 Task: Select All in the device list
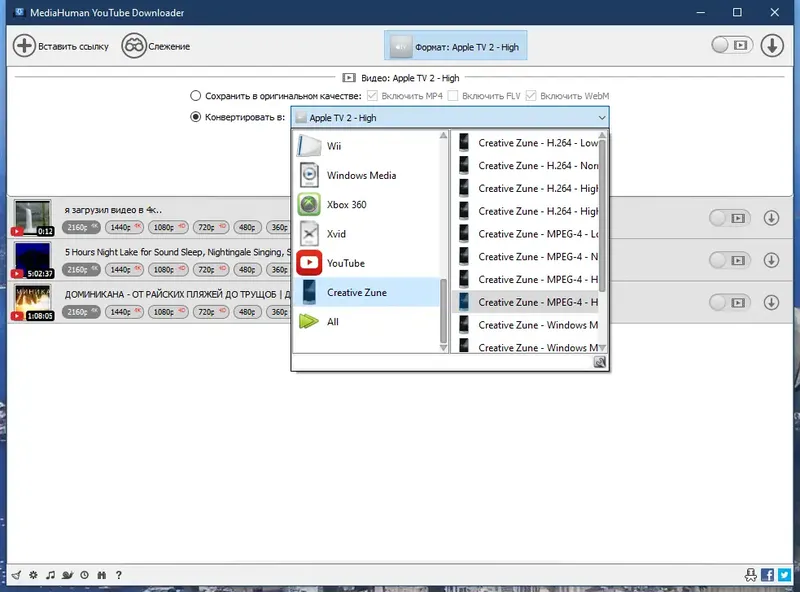[x=366, y=322]
